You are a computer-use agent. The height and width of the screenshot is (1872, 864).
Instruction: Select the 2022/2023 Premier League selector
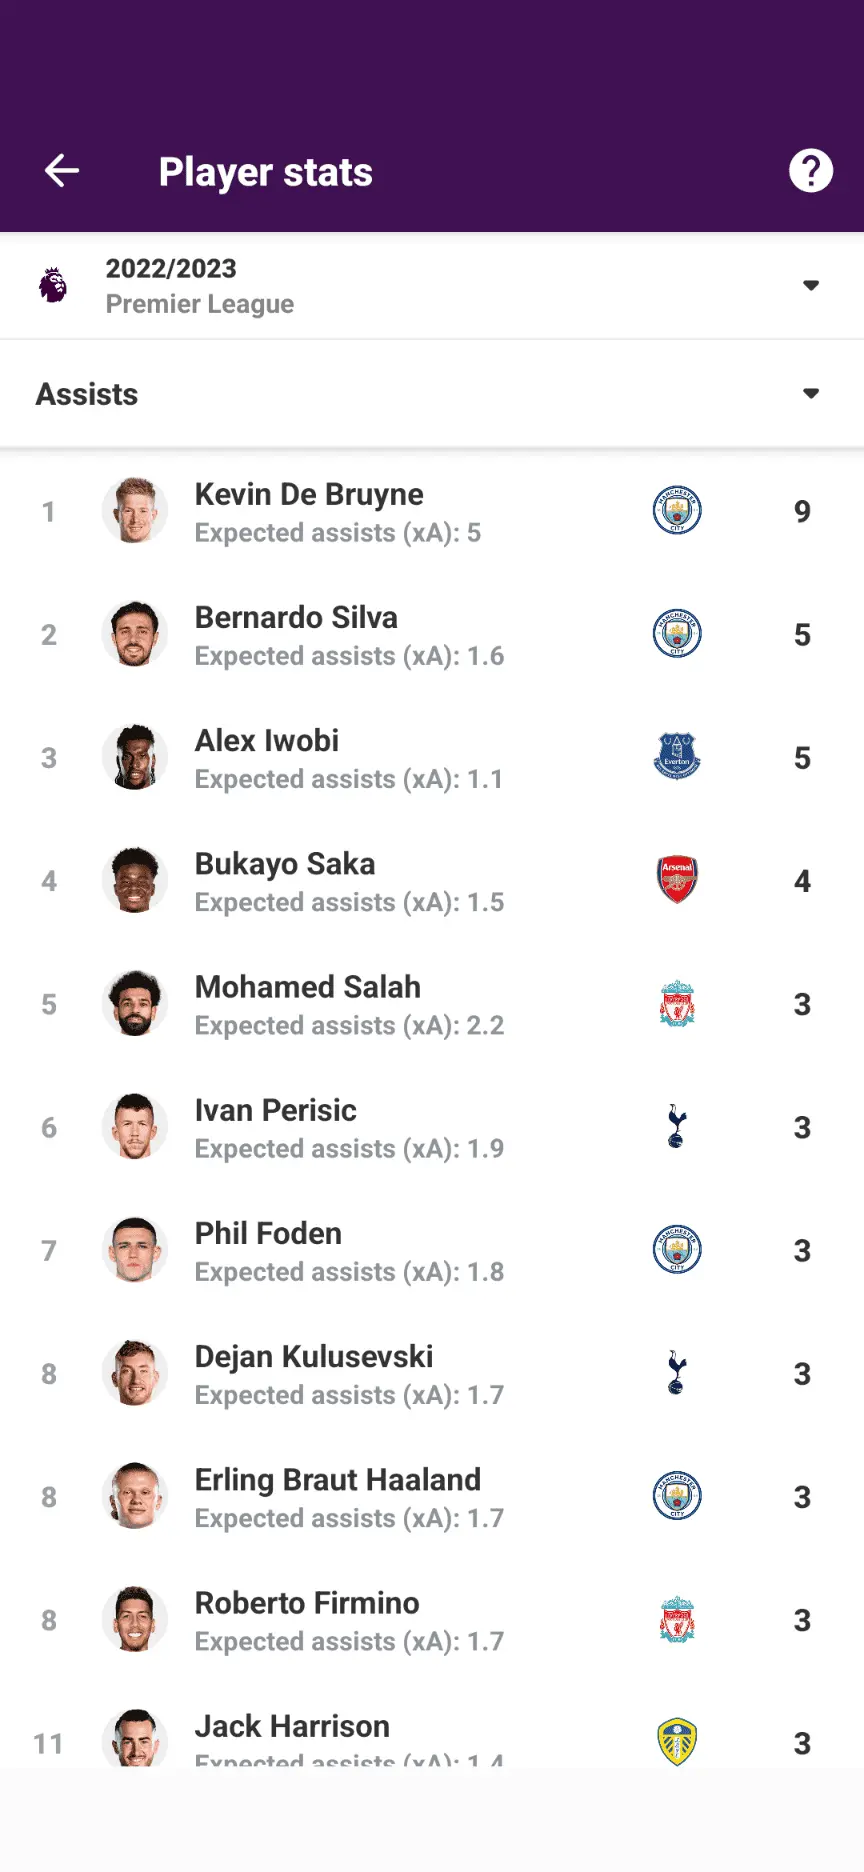click(x=200, y=286)
